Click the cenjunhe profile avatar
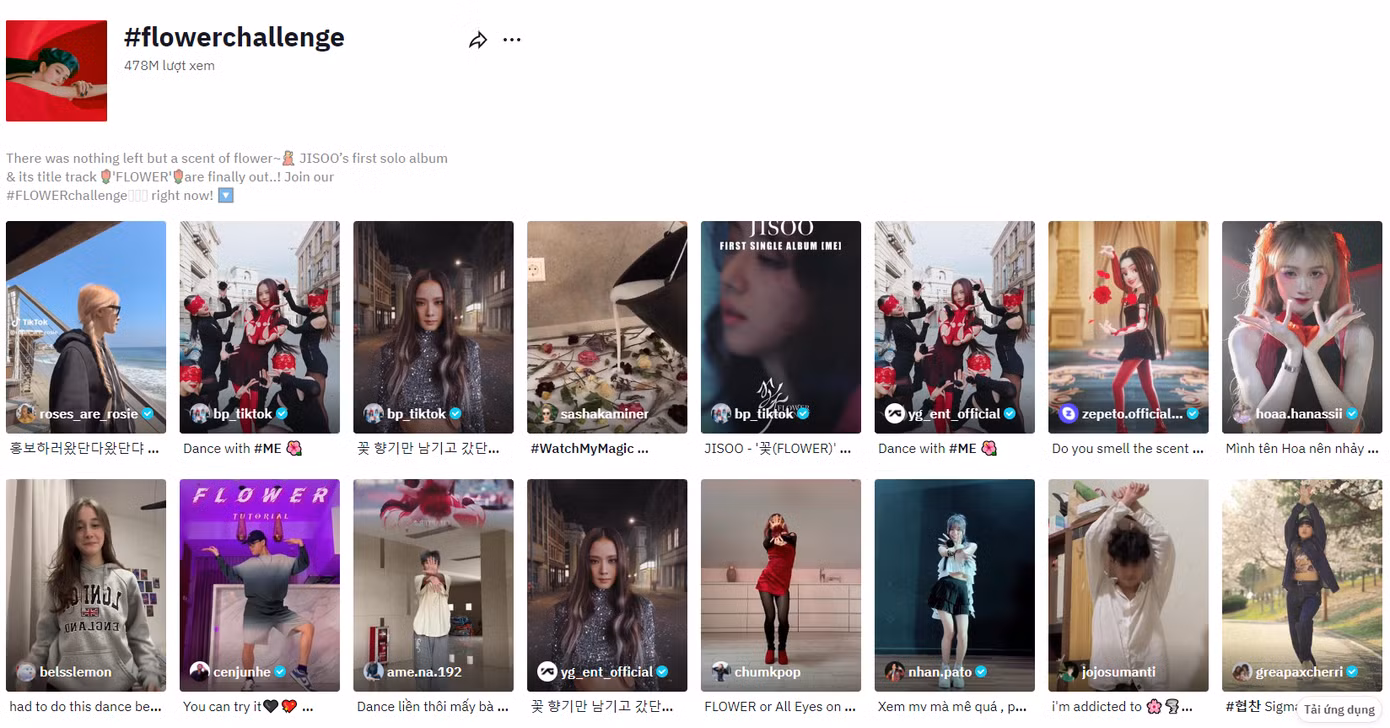Viewport: 1390px width, 728px height. pyautogui.click(x=200, y=672)
